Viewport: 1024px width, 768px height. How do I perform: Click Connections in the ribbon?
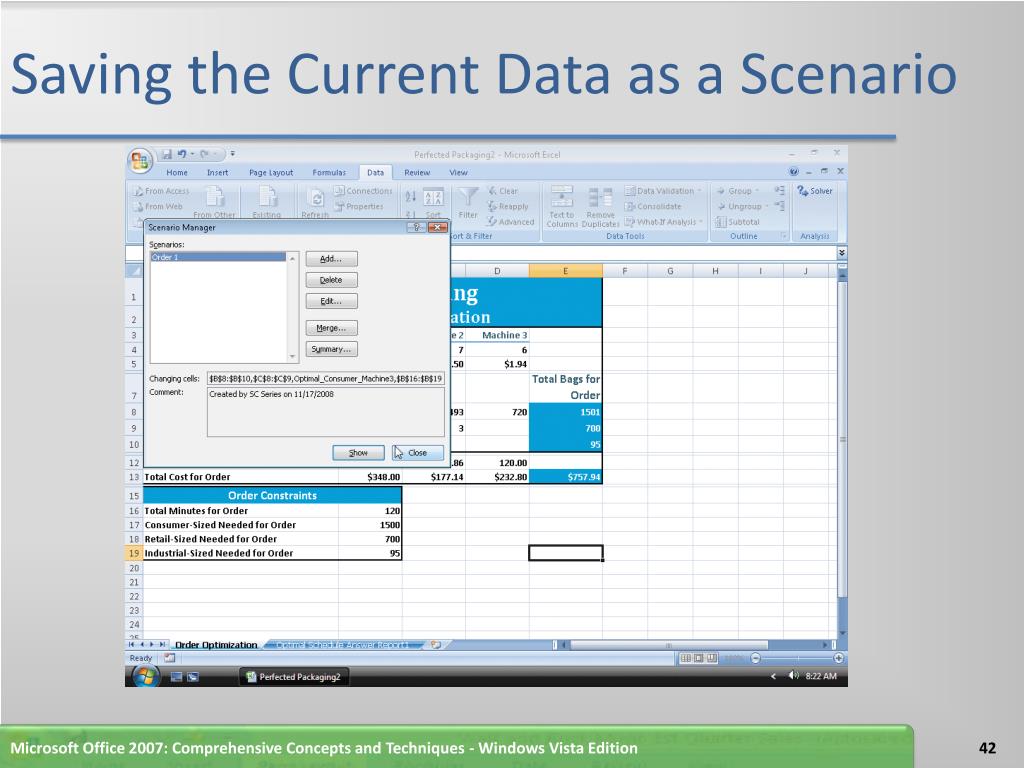[x=364, y=191]
